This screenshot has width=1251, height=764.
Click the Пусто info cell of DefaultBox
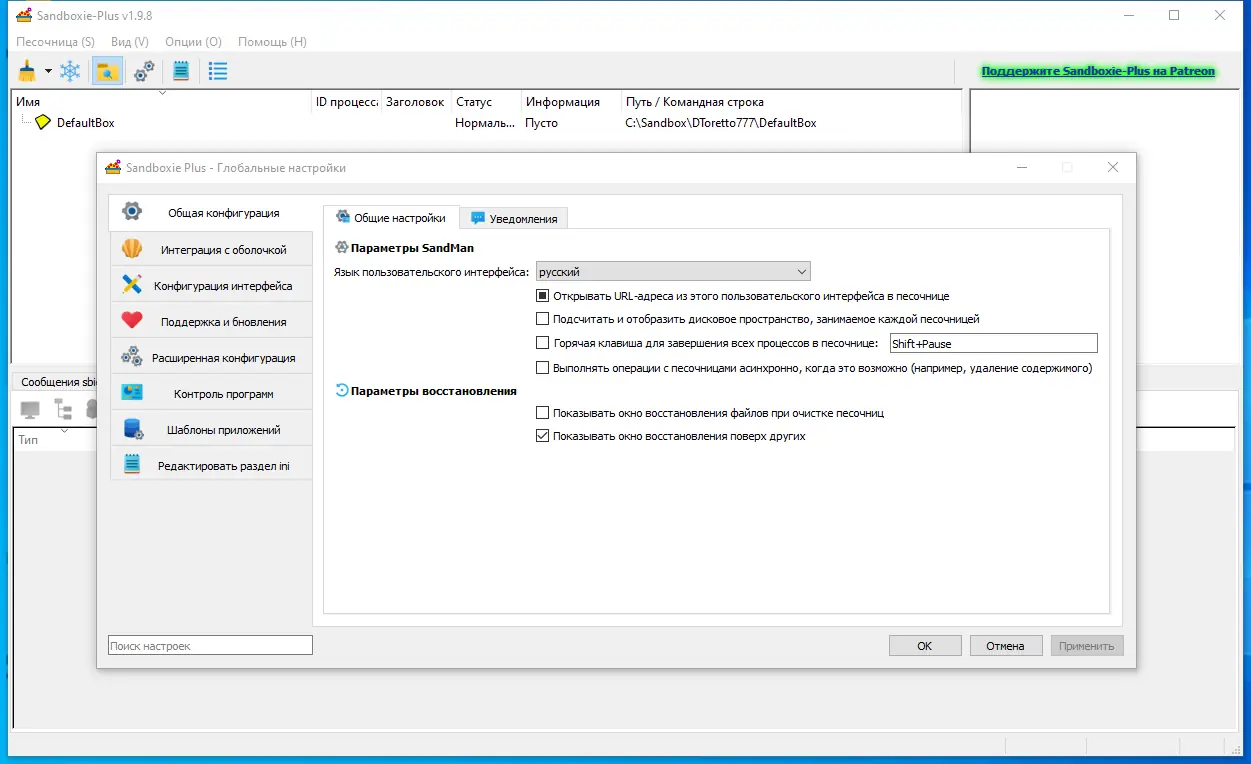[x=542, y=123]
